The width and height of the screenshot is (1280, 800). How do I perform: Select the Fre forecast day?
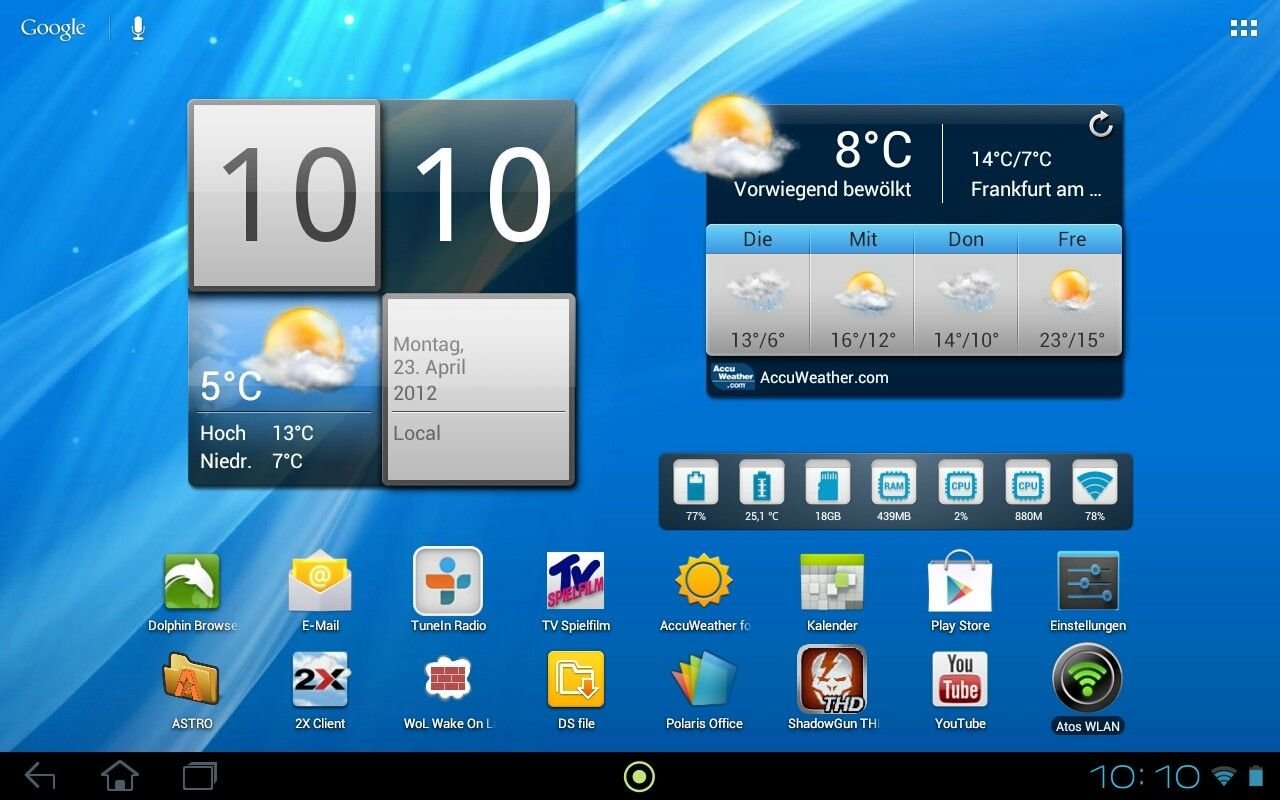1070,290
